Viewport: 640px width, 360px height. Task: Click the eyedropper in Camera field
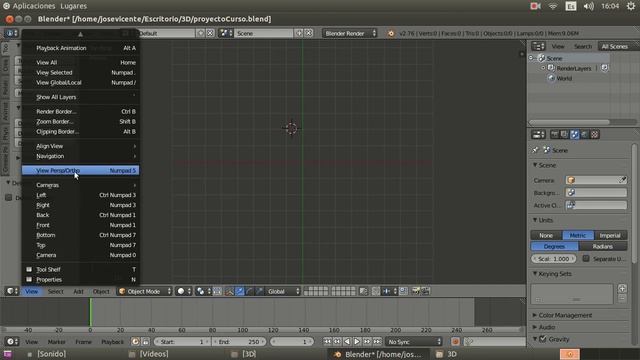point(623,180)
